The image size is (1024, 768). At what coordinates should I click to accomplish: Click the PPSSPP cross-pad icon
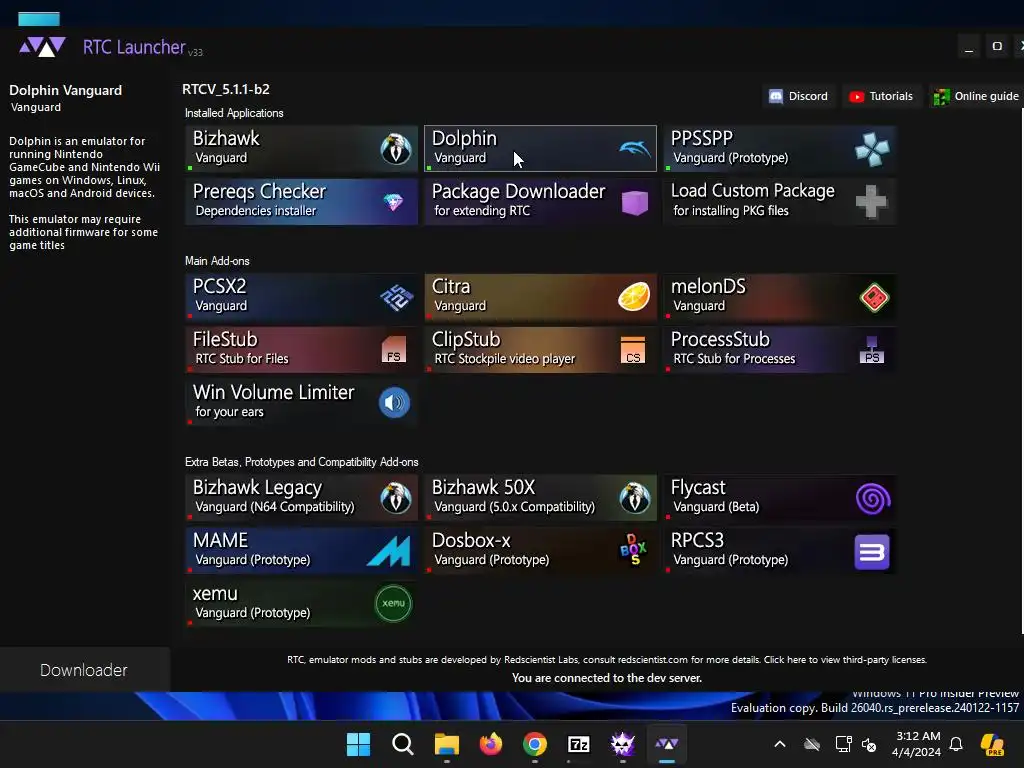(872, 149)
